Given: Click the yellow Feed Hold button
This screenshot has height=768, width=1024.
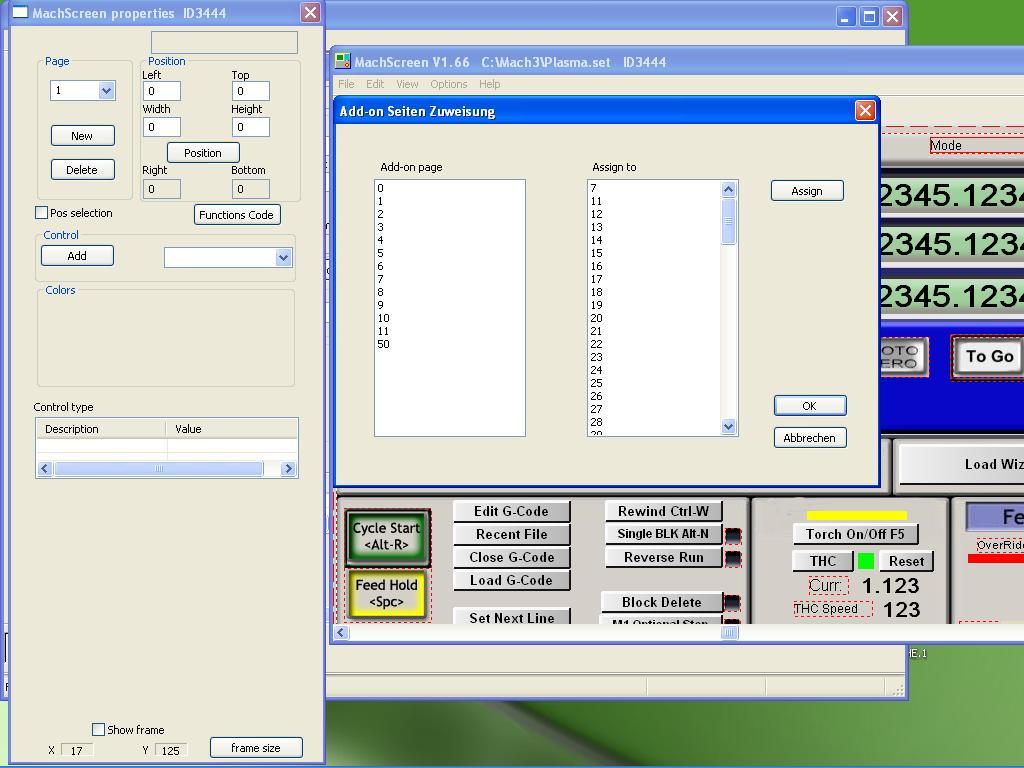Looking at the screenshot, I should coord(387,594).
